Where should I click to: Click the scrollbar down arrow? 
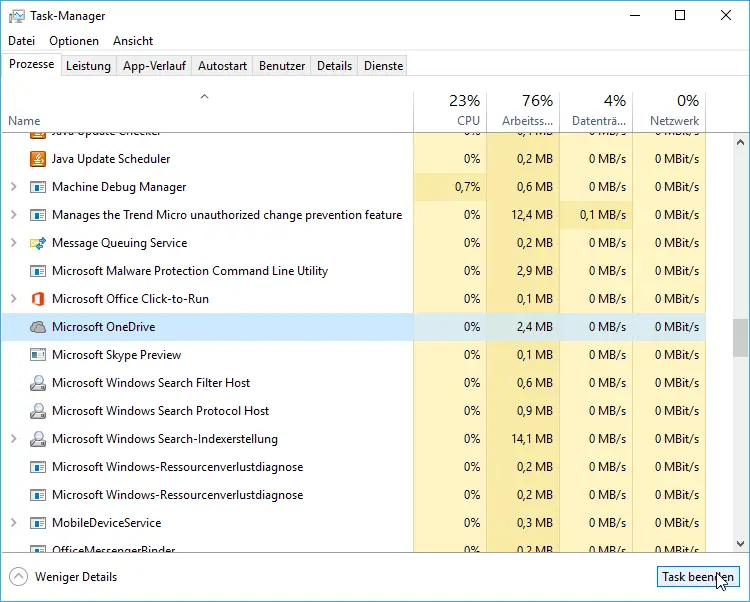[740, 544]
